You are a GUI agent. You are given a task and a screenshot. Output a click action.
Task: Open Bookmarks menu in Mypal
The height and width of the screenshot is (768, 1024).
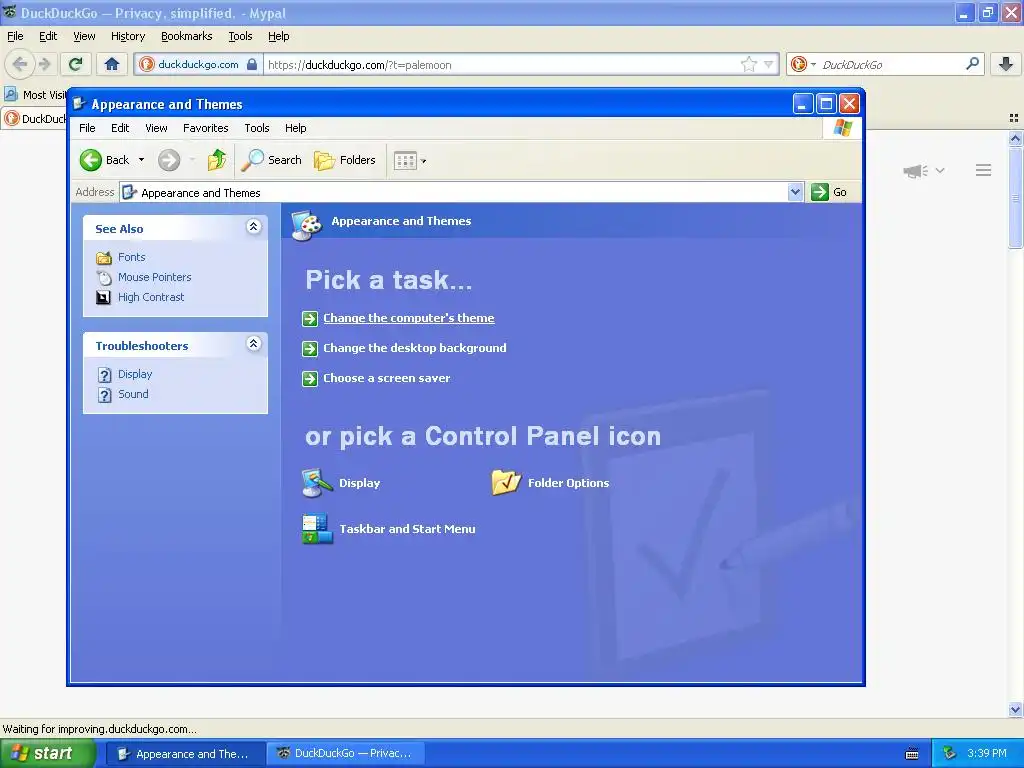pyautogui.click(x=187, y=36)
